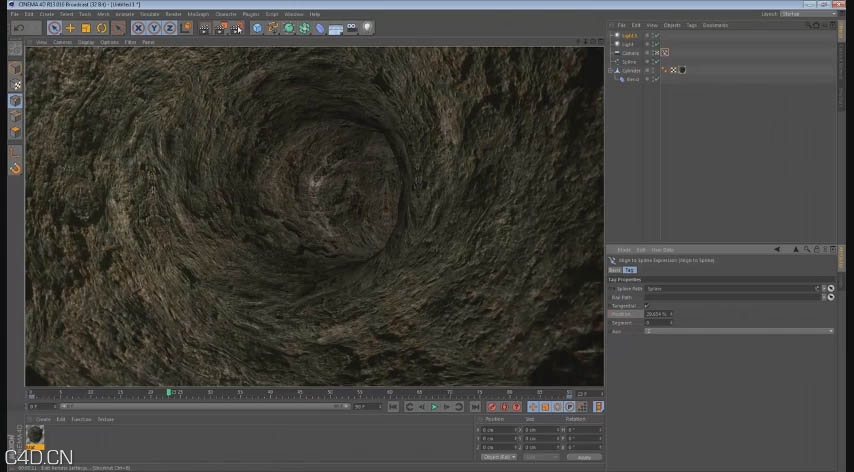Select the Live Selection tool
The width and height of the screenshot is (854, 472).
(x=54, y=28)
